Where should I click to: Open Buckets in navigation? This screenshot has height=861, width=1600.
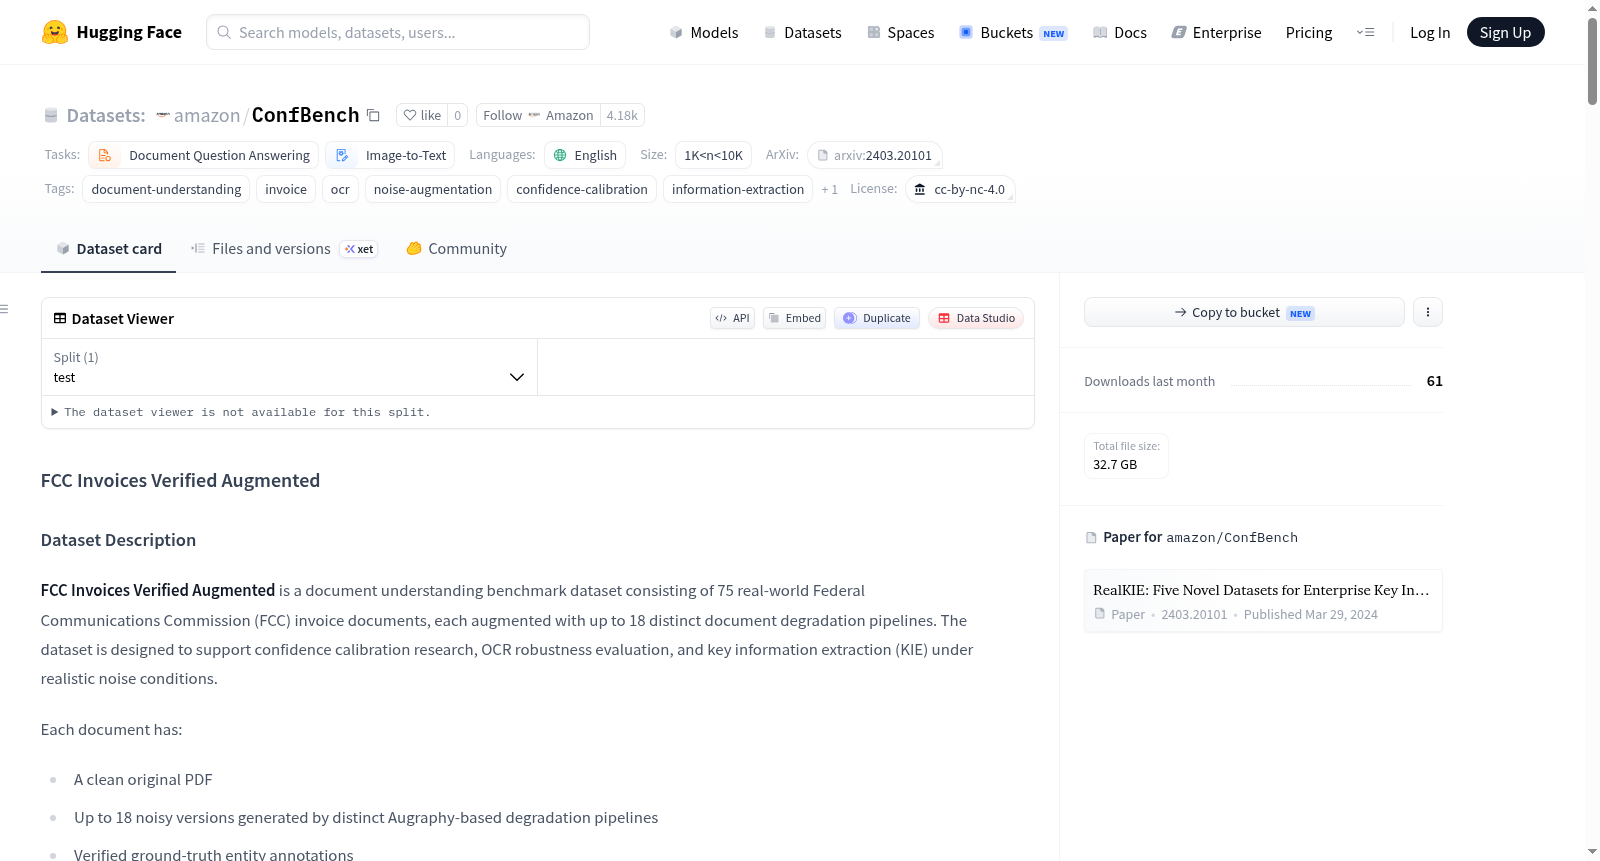point(1013,32)
